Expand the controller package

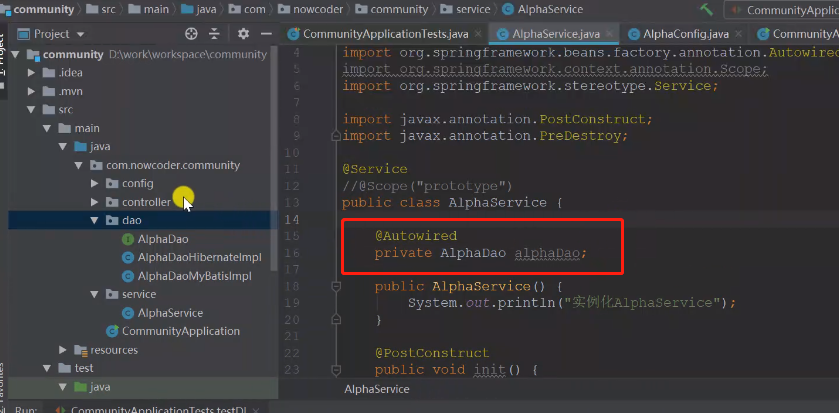click(x=95, y=202)
